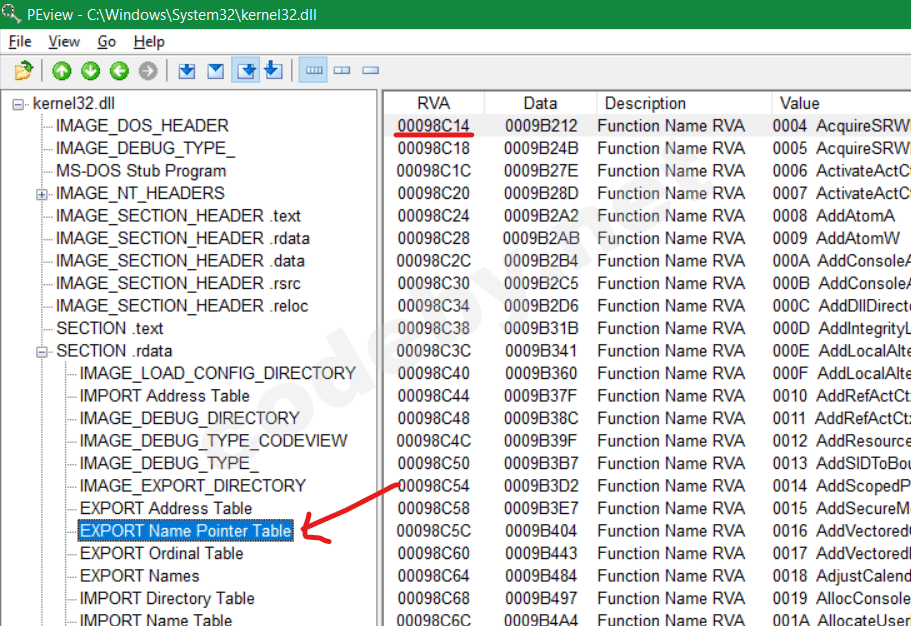This screenshot has height=626, width=911.
Task: Click data cell 0009B3D2
Action: coord(541,486)
